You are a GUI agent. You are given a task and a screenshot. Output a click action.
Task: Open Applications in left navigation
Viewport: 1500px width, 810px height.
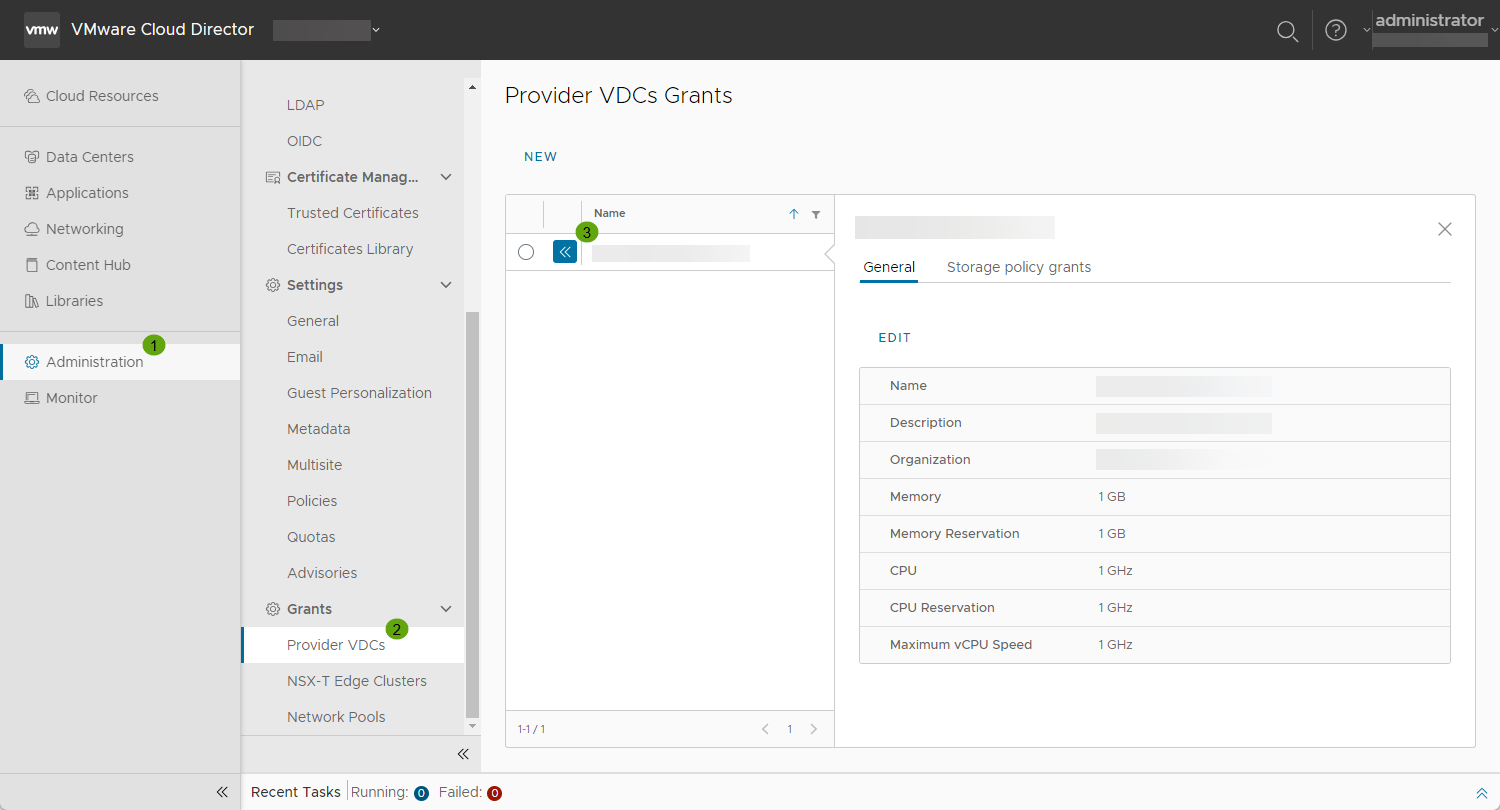[x=87, y=193]
